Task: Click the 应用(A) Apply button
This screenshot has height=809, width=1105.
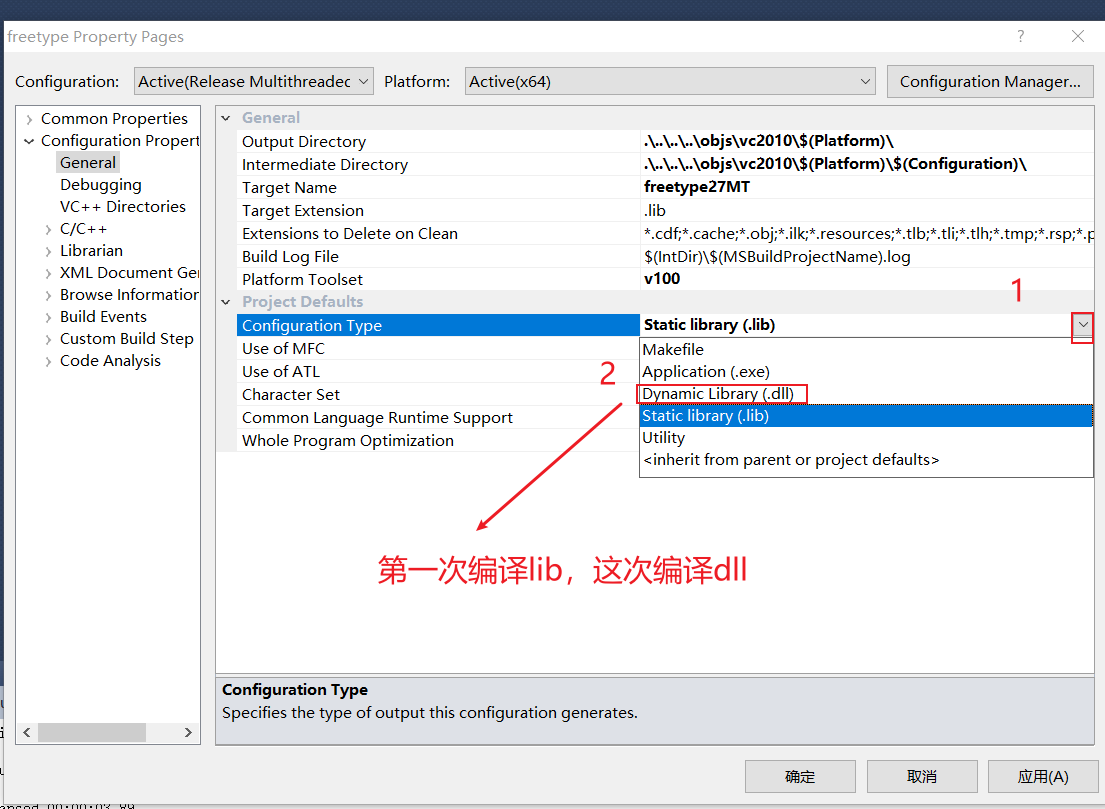Action: 1043,777
